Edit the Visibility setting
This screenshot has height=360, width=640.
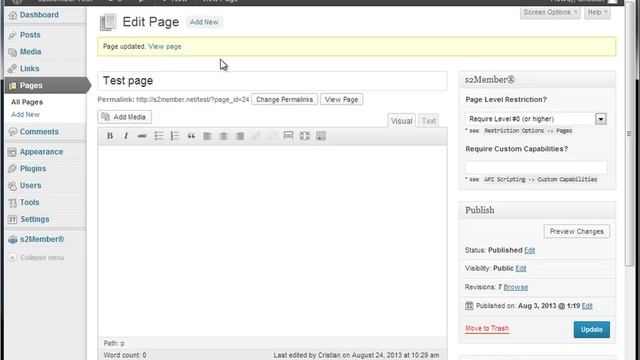pos(521,269)
